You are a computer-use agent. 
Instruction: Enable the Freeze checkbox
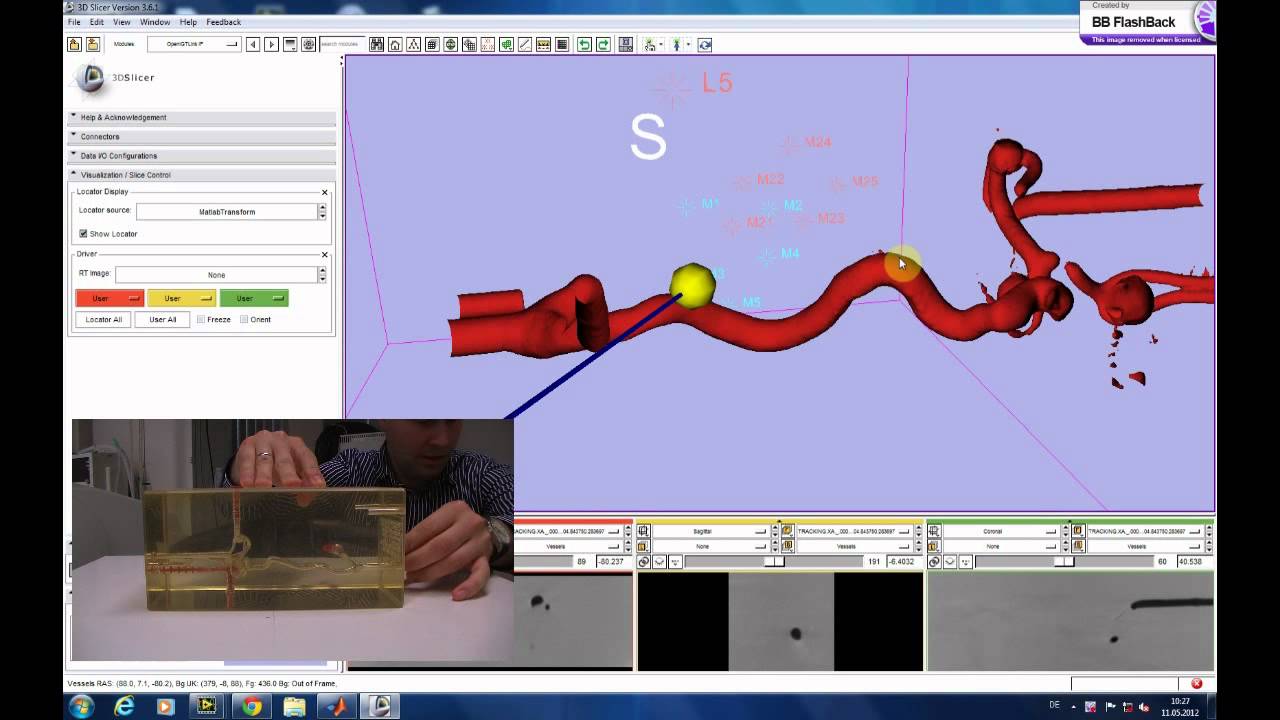click(201, 320)
